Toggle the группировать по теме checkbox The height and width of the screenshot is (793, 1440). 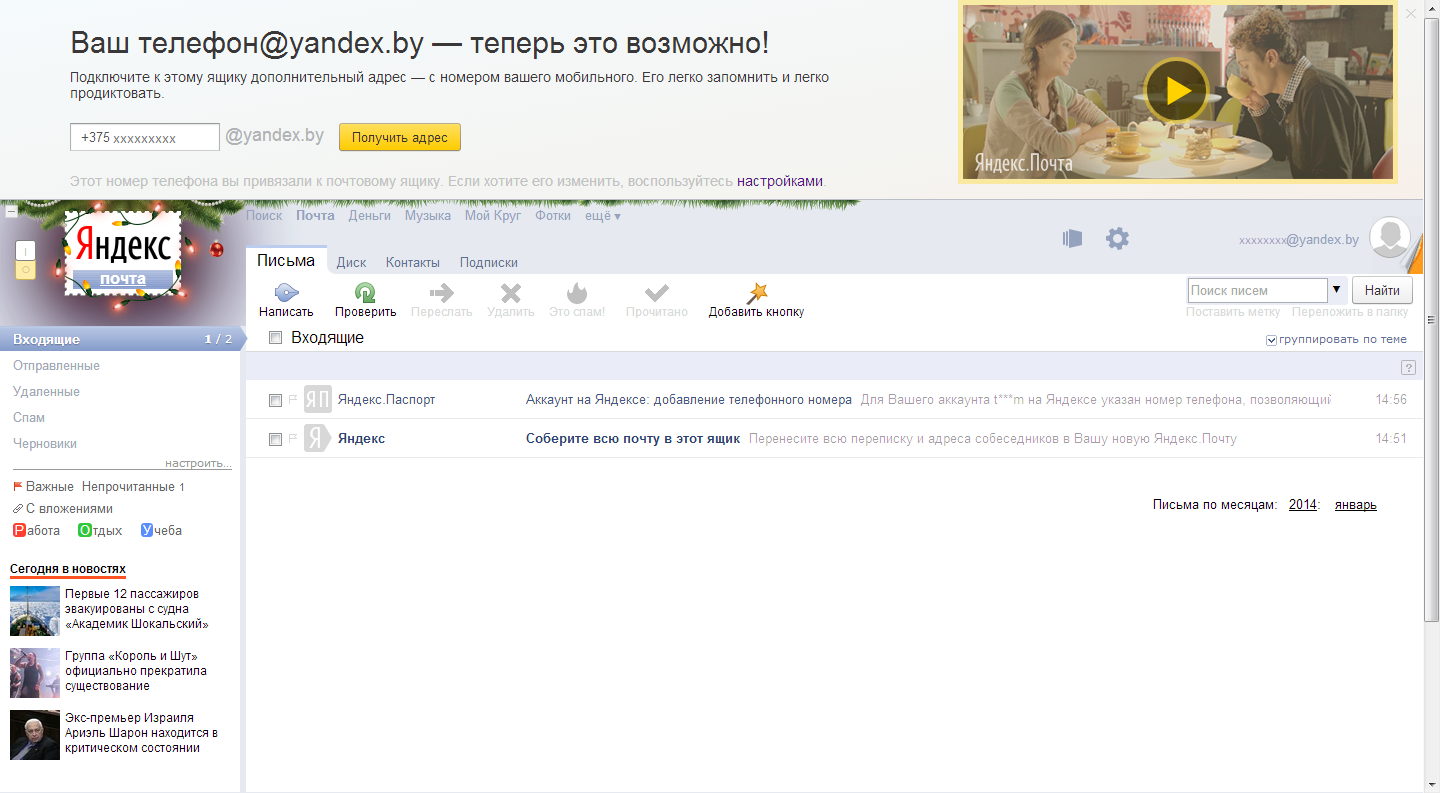(1271, 340)
